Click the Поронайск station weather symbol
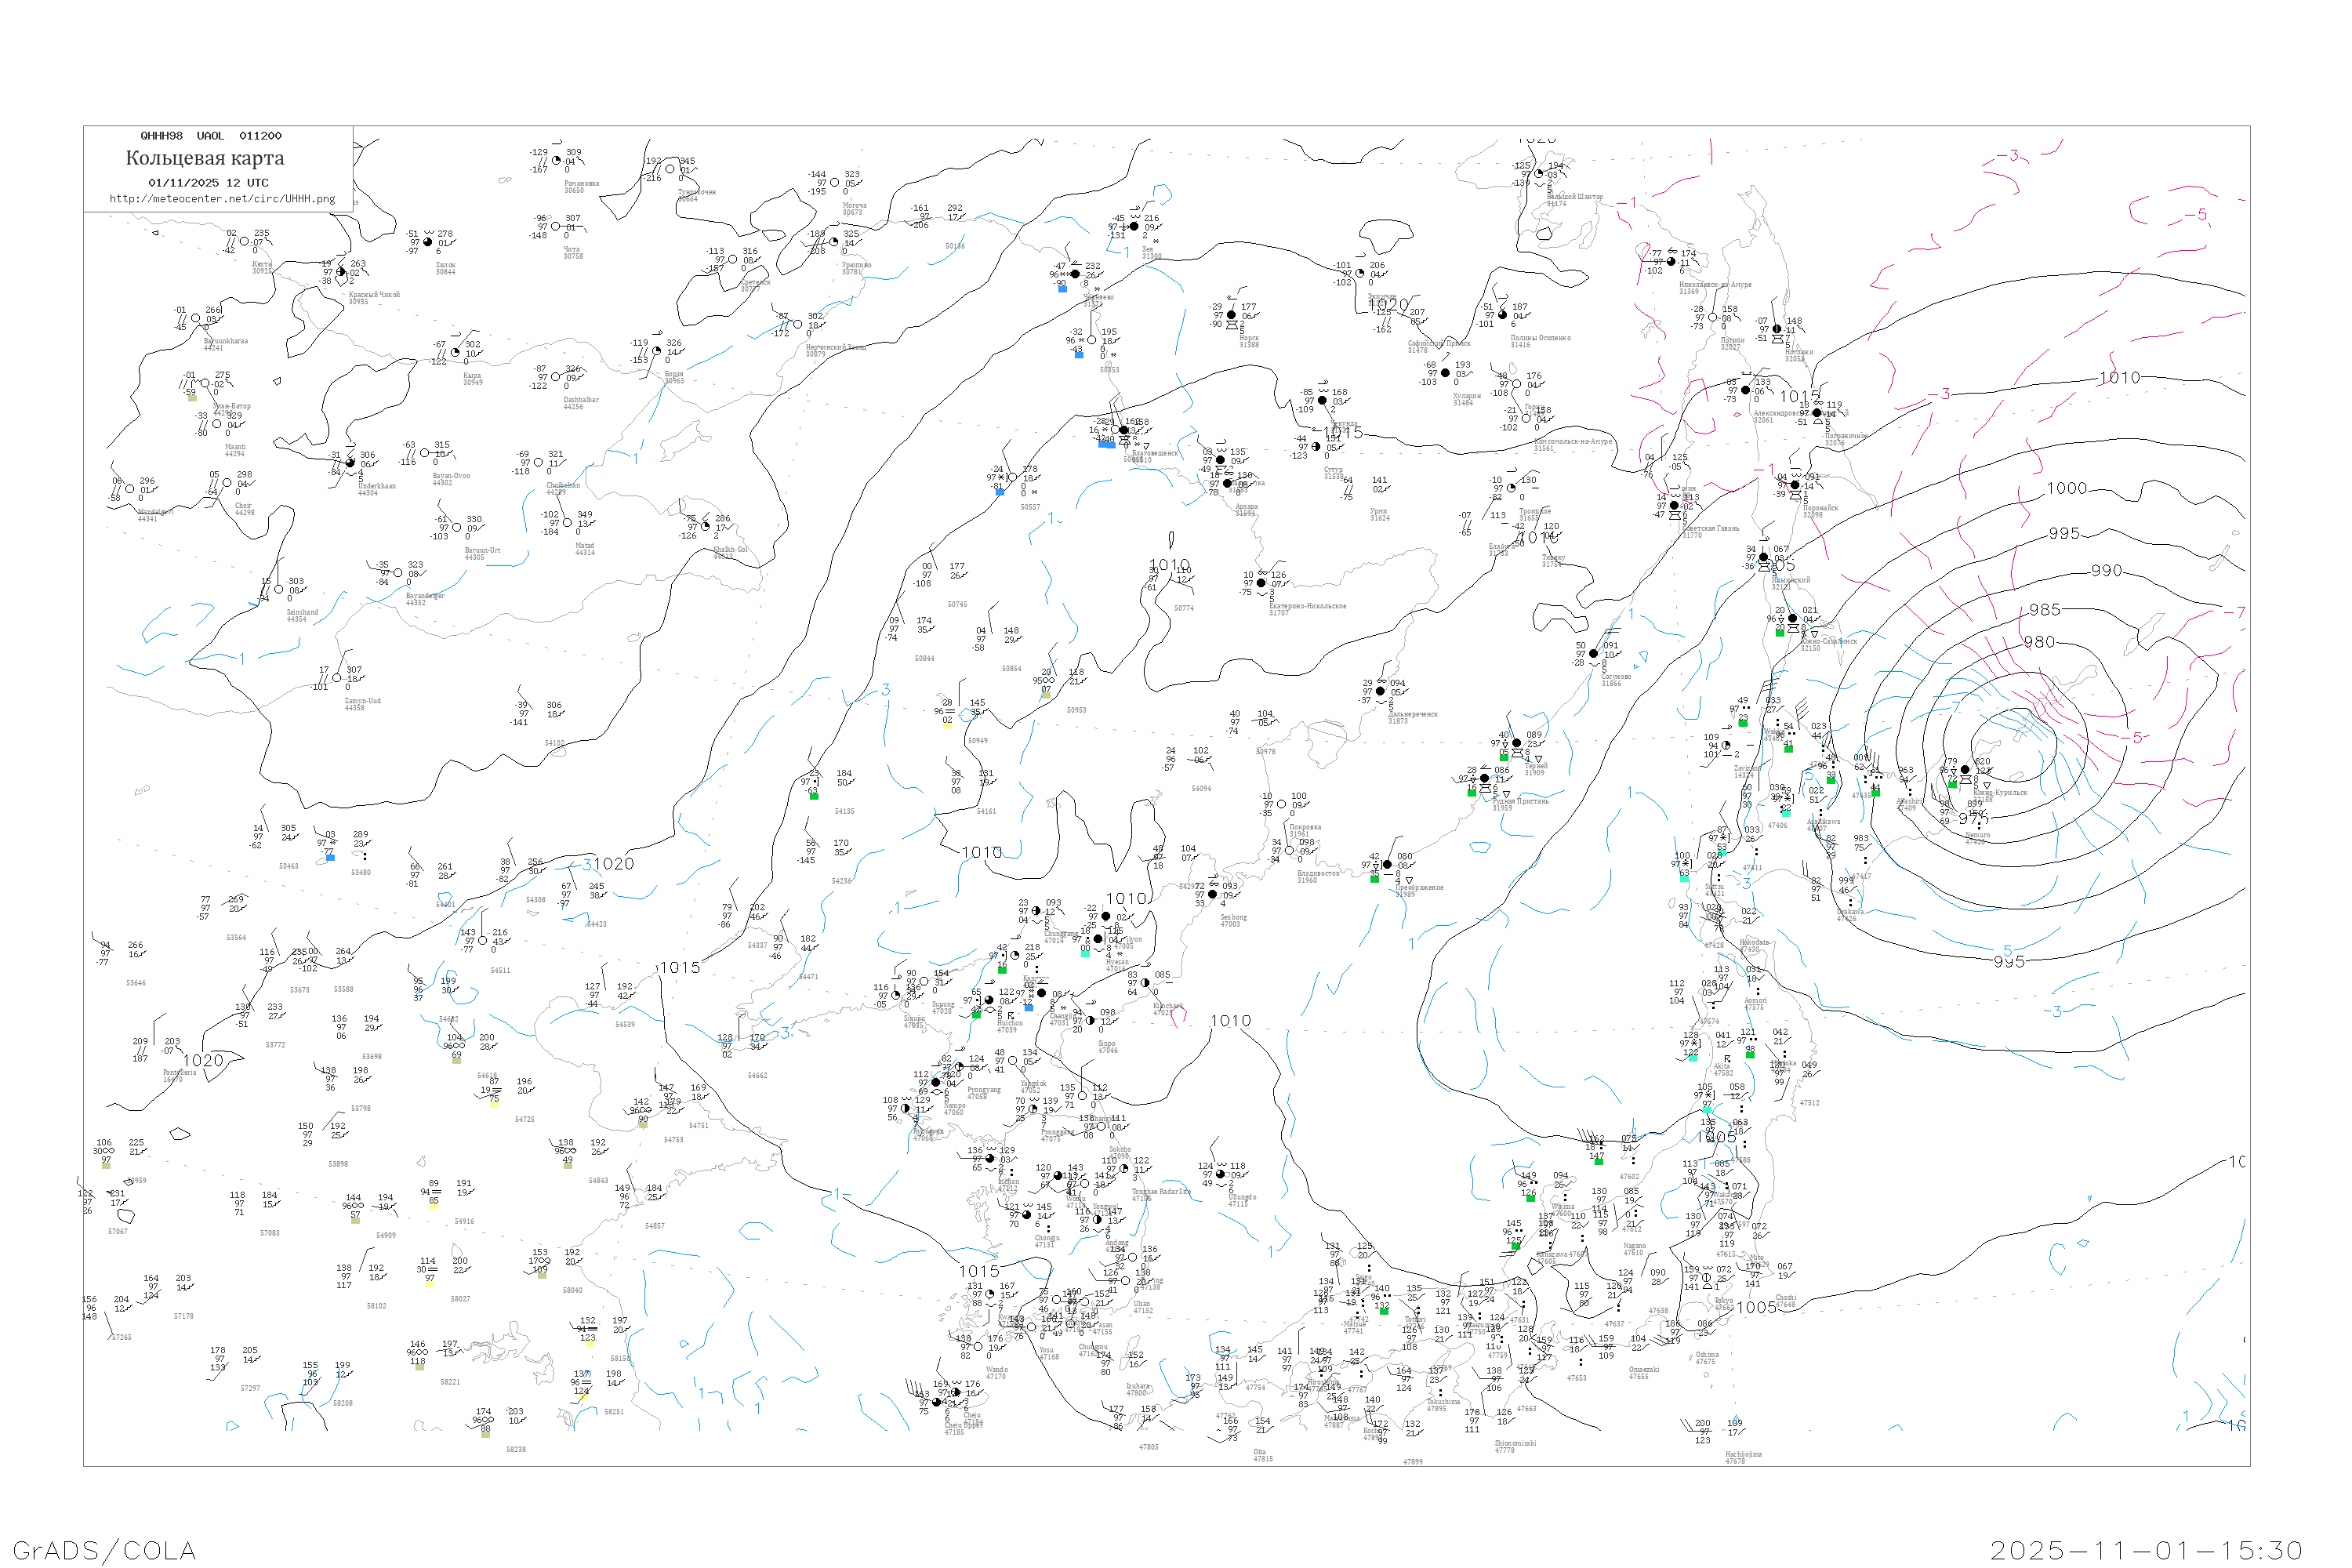 coord(1795,485)
